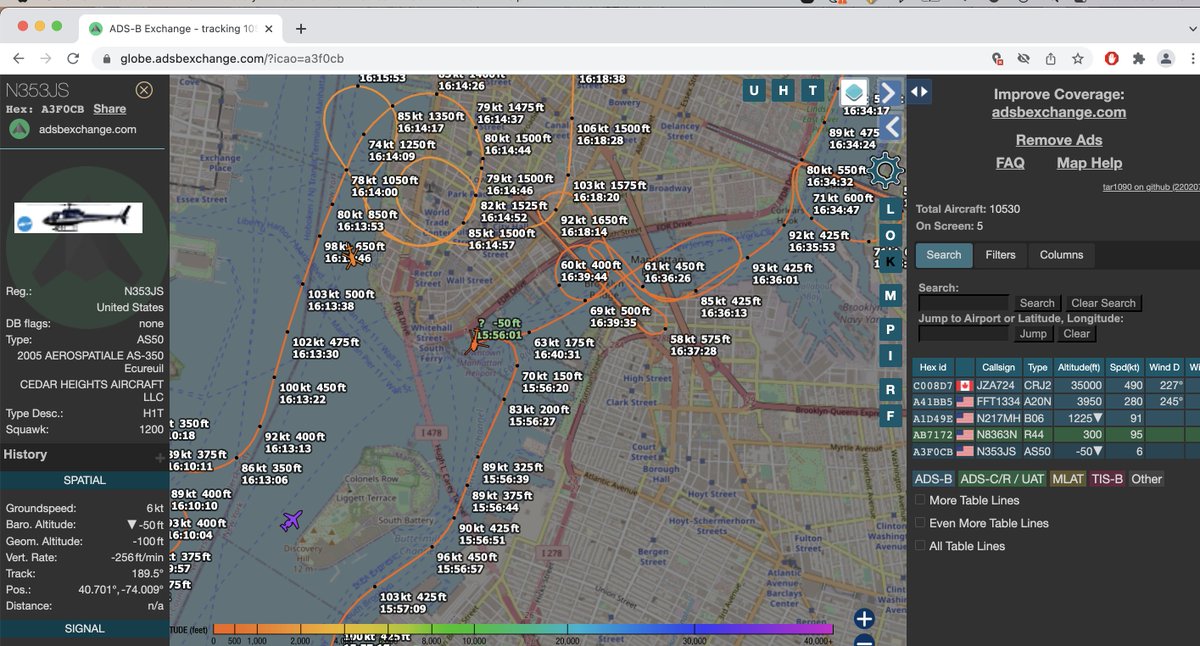Toggle the M map option button
This screenshot has height=646, width=1200.
[890, 296]
